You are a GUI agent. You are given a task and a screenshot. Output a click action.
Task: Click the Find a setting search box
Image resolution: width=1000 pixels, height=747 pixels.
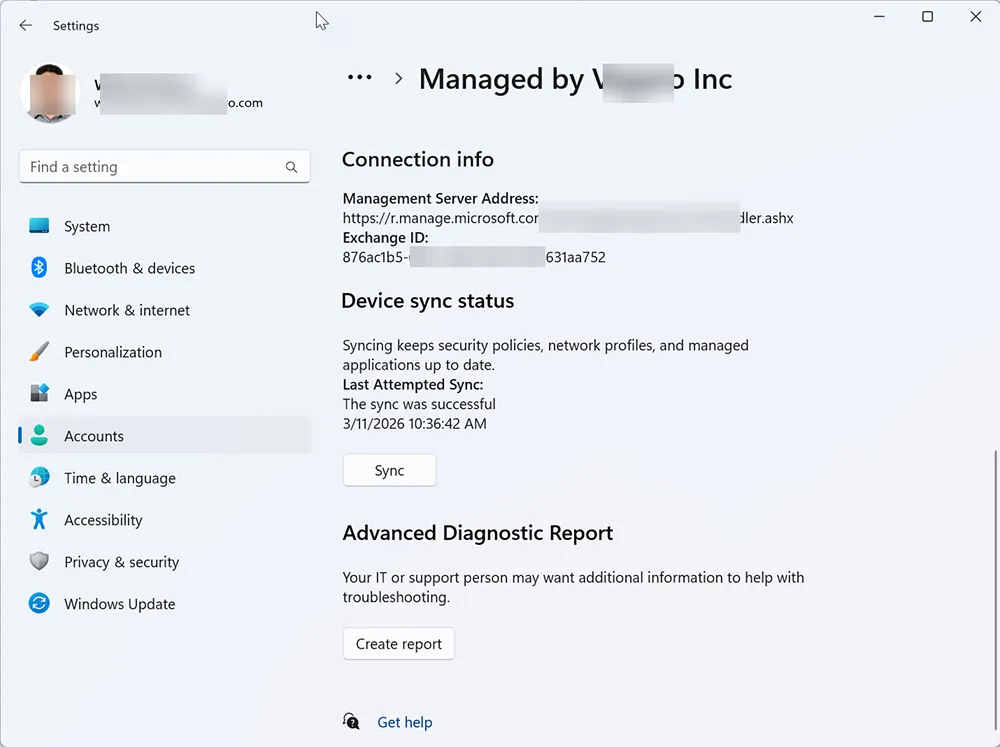coord(150,166)
